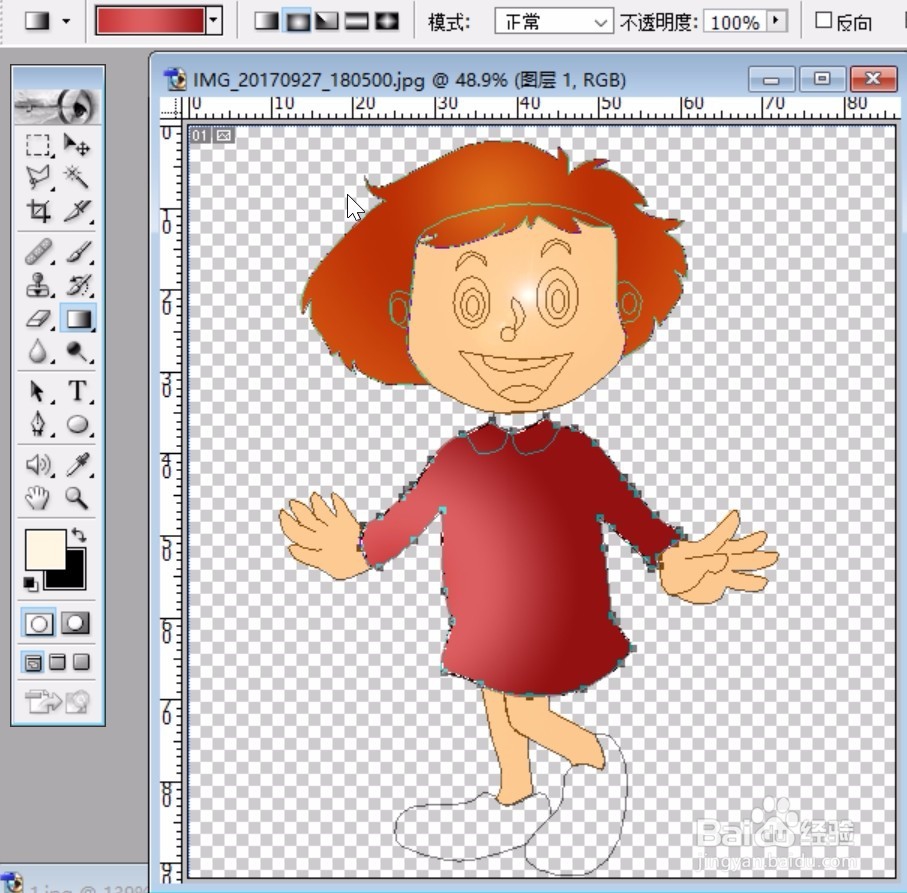Select the Type tool
907x893 pixels.
76,392
